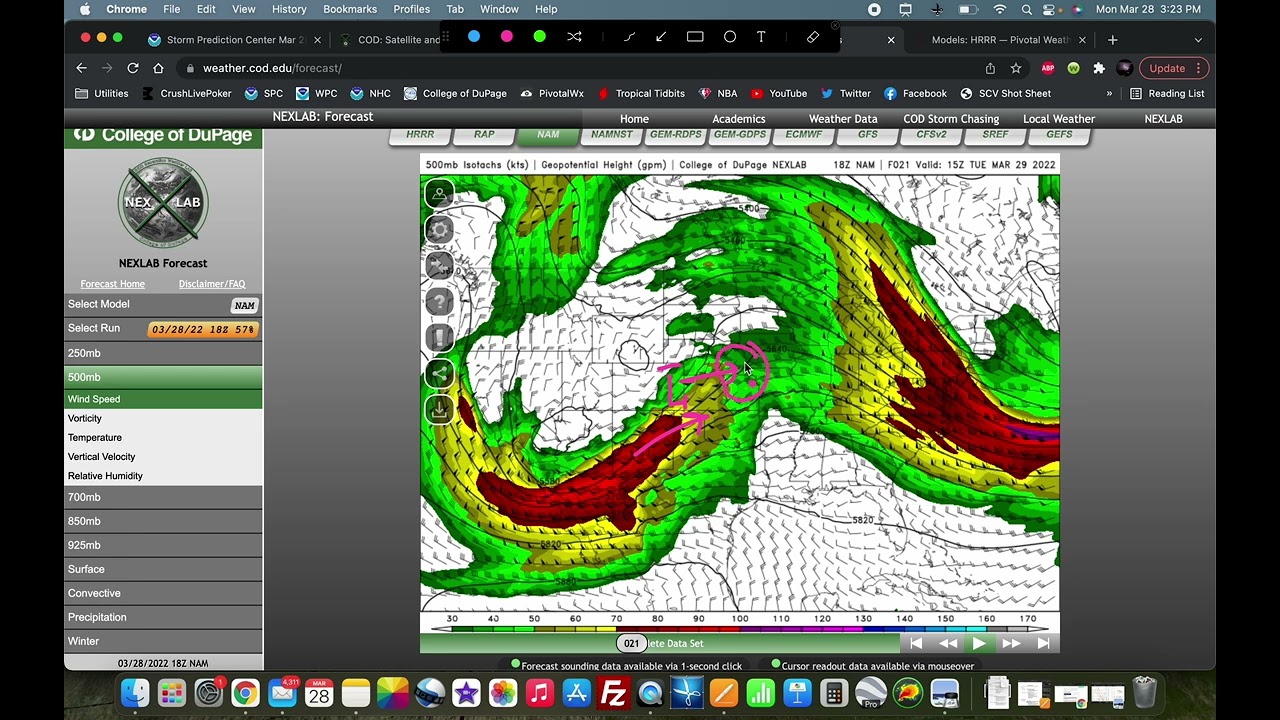Image resolution: width=1280 pixels, height=720 pixels.
Task: Select the circle drawing tool
Action: (x=730, y=37)
